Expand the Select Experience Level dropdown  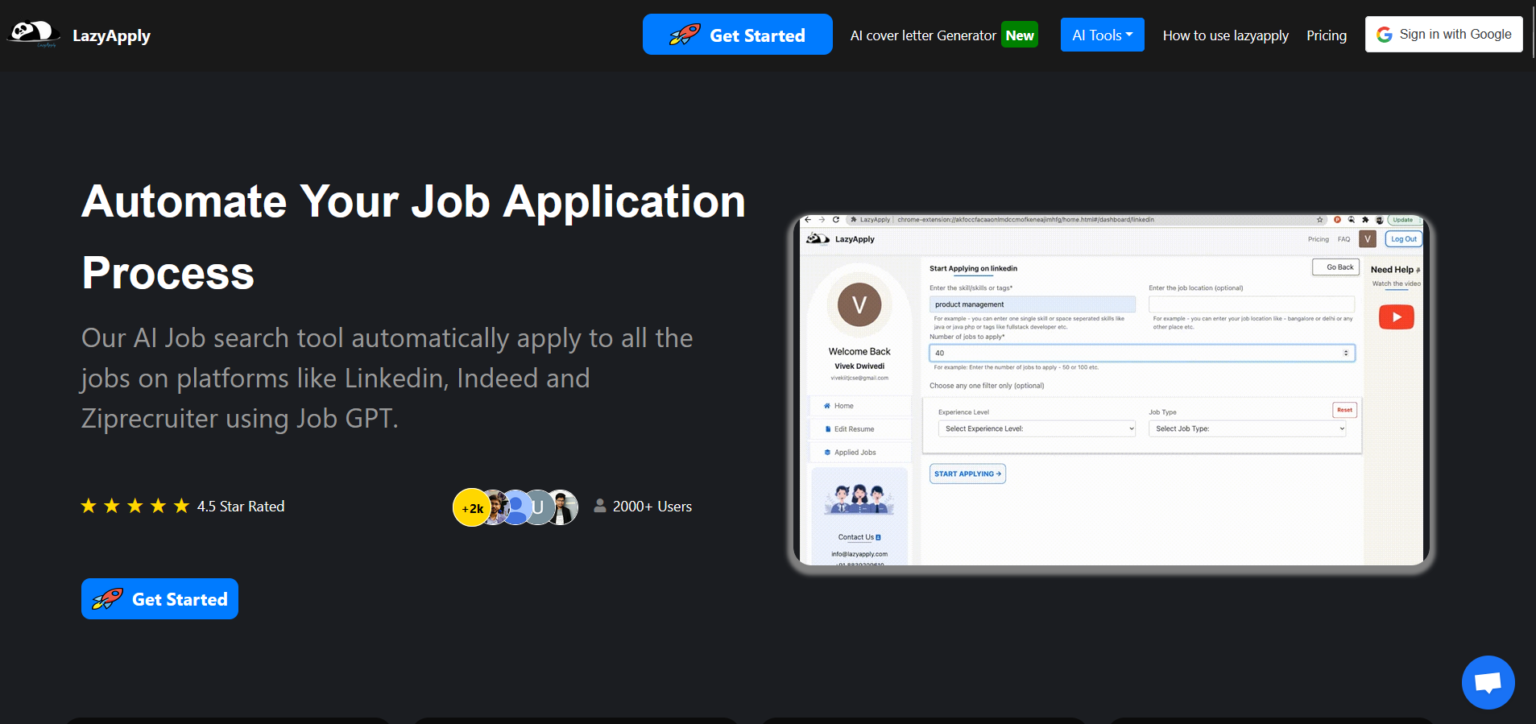1035,428
